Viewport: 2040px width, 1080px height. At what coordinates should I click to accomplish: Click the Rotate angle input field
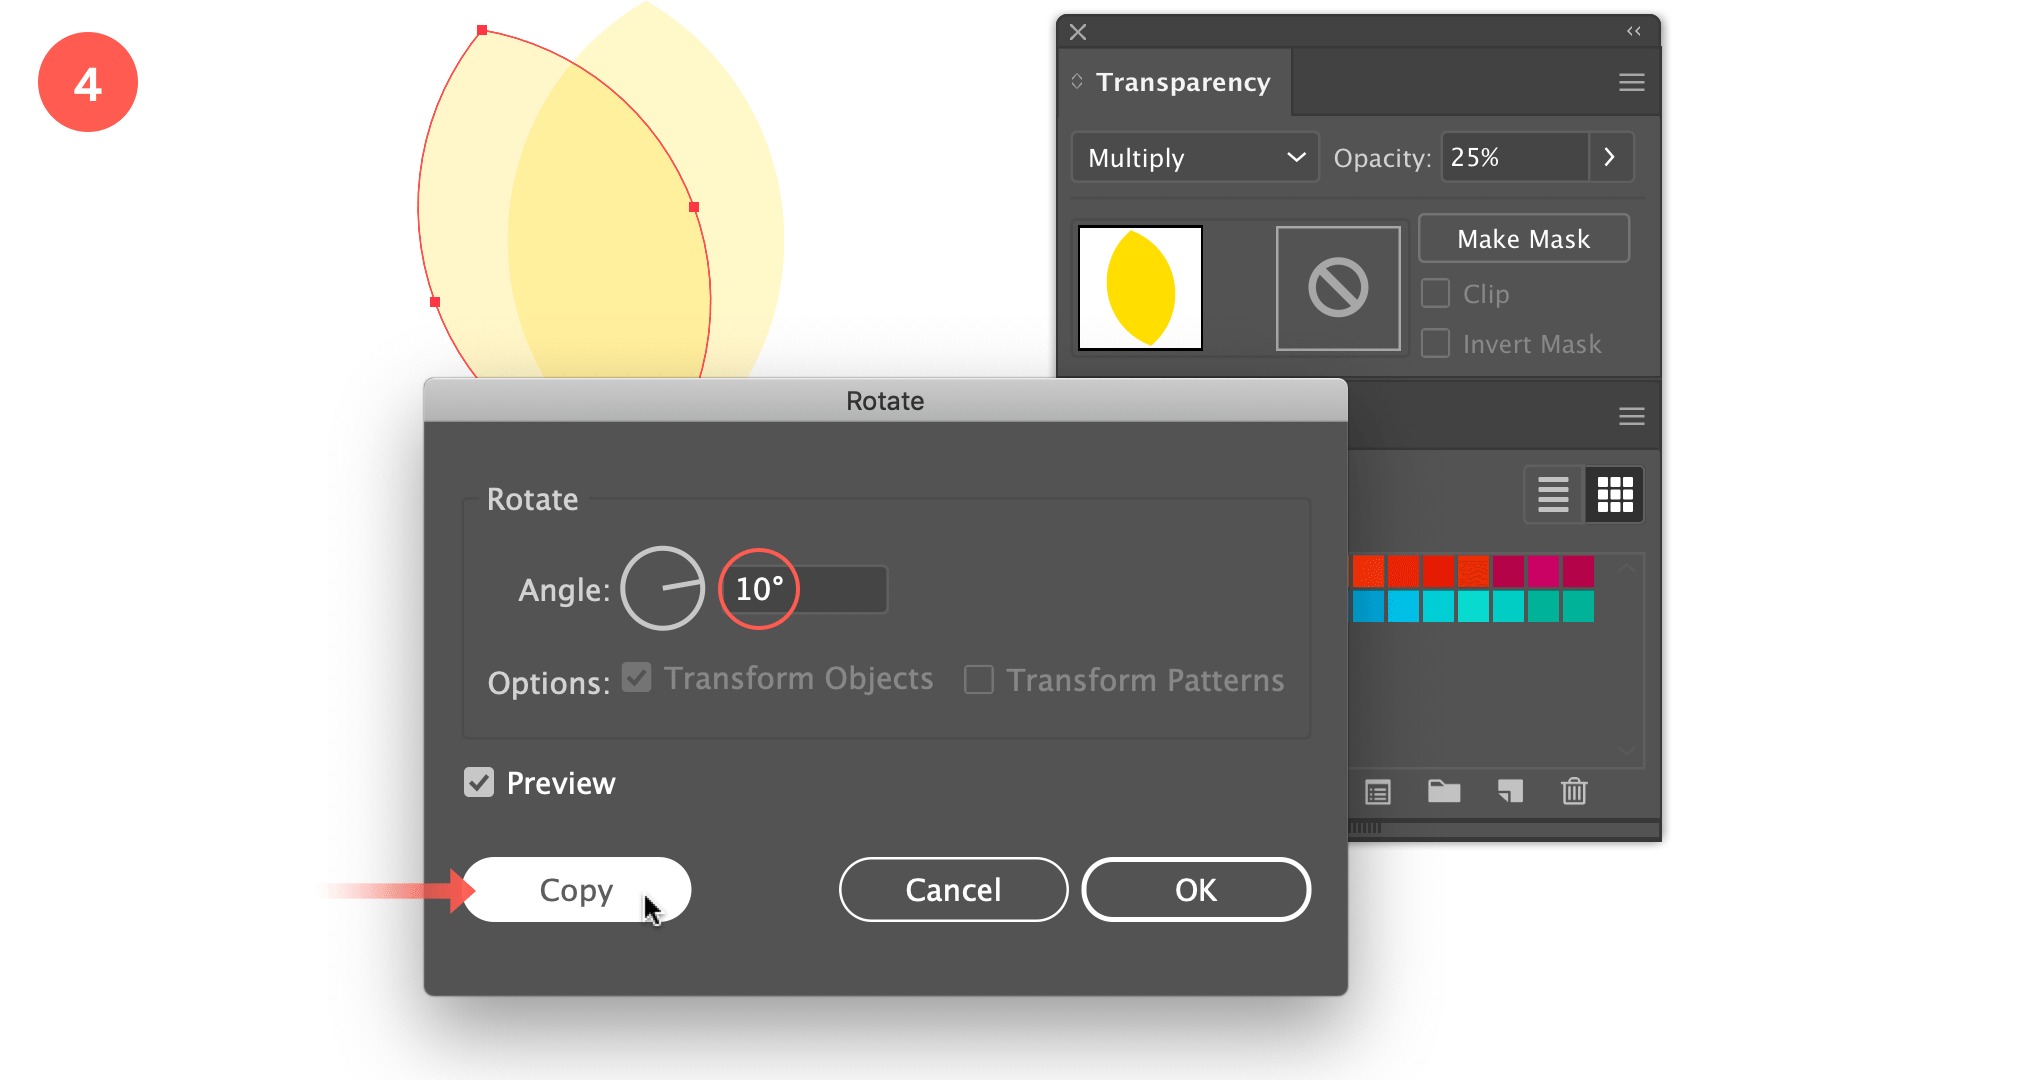797,586
